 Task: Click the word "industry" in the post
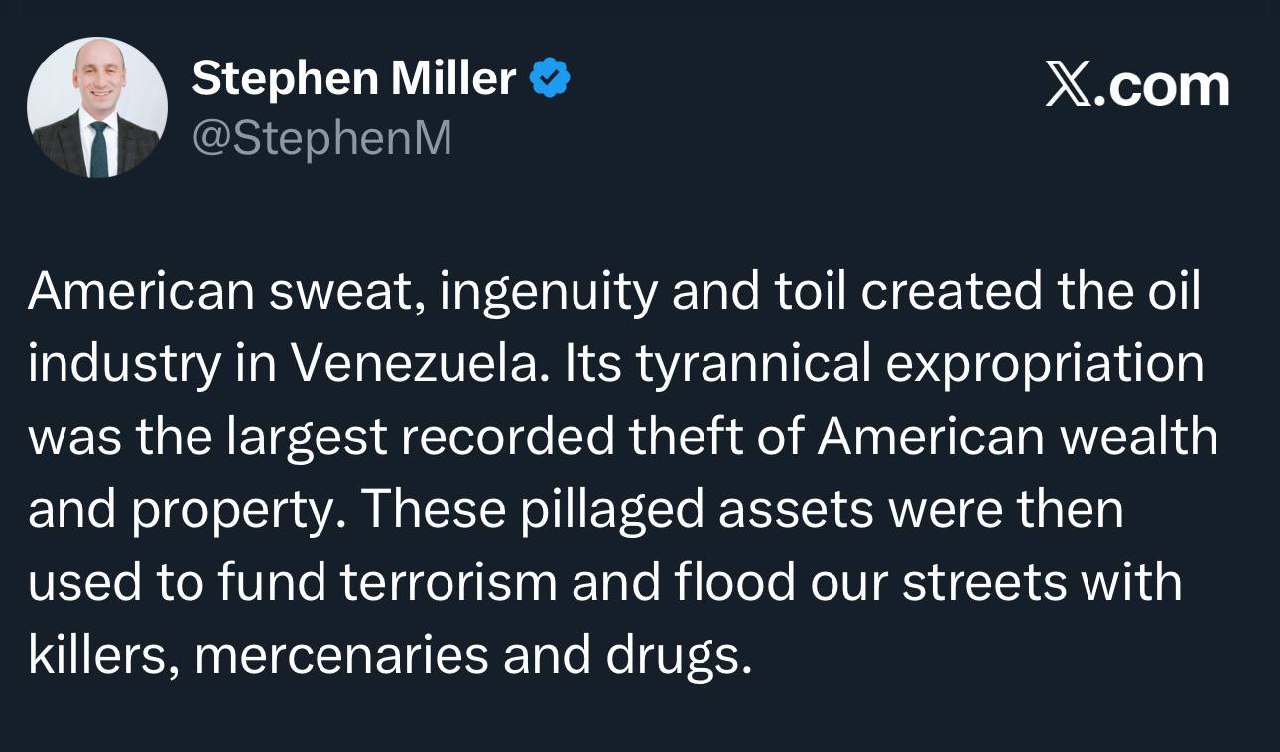click(x=122, y=366)
